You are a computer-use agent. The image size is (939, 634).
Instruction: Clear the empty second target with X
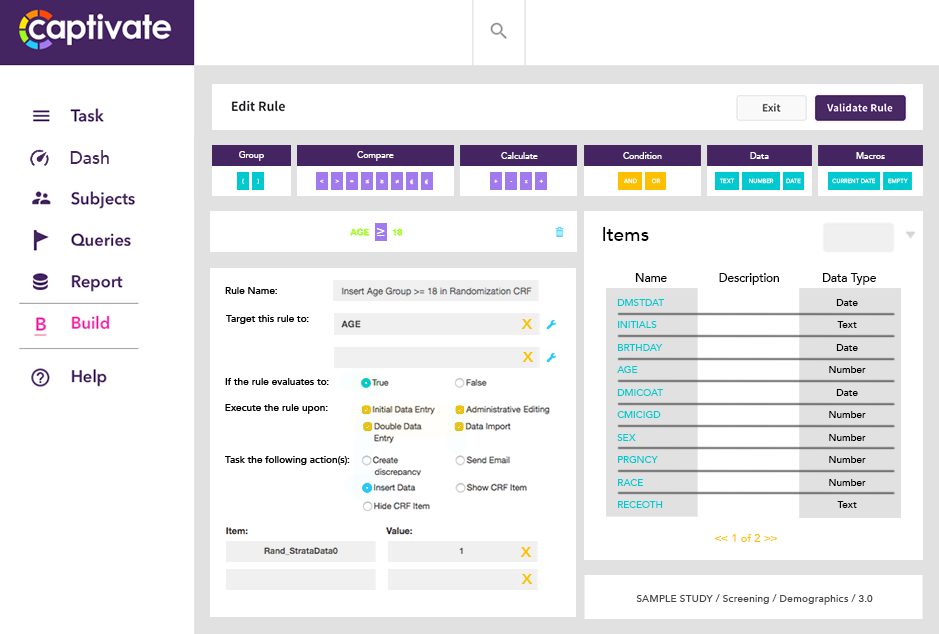pos(528,357)
